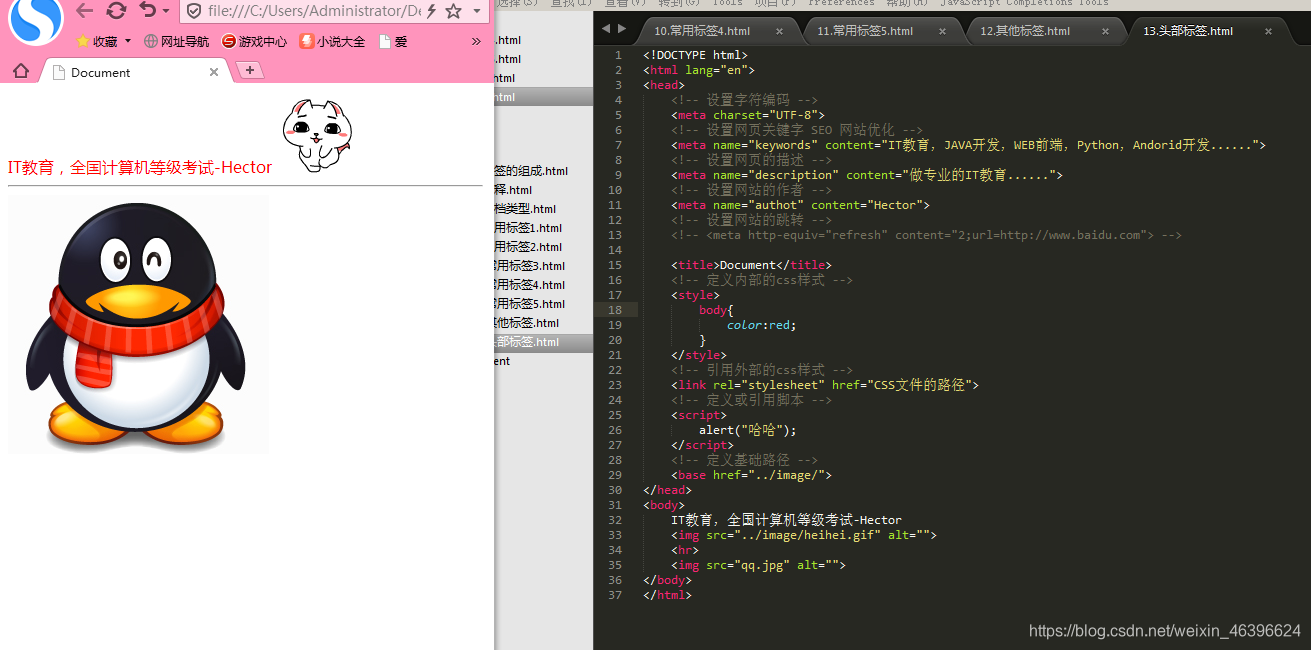The width and height of the screenshot is (1311, 650).
Task: Close the Document browser tab
Action: pos(214,72)
